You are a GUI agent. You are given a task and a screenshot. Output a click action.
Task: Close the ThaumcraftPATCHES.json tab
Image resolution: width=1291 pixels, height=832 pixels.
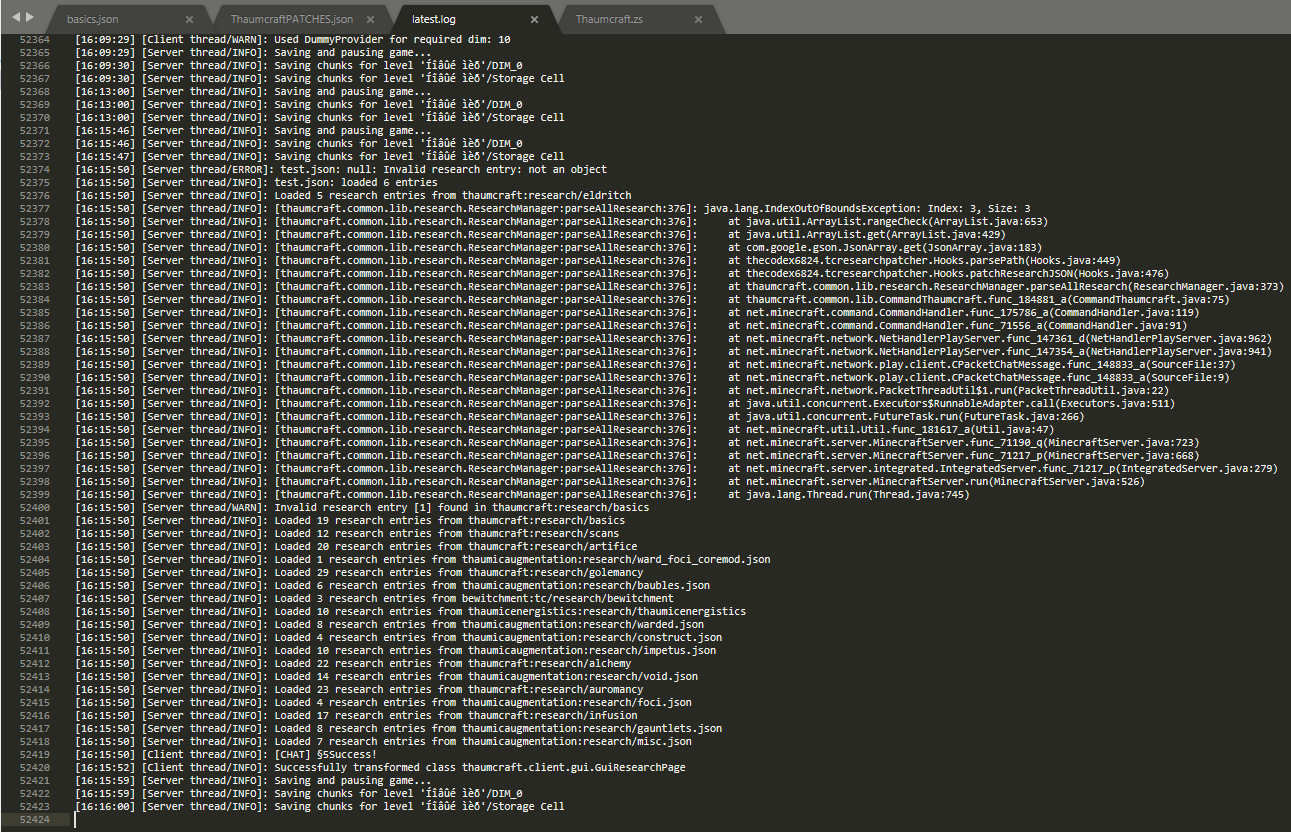[371, 19]
